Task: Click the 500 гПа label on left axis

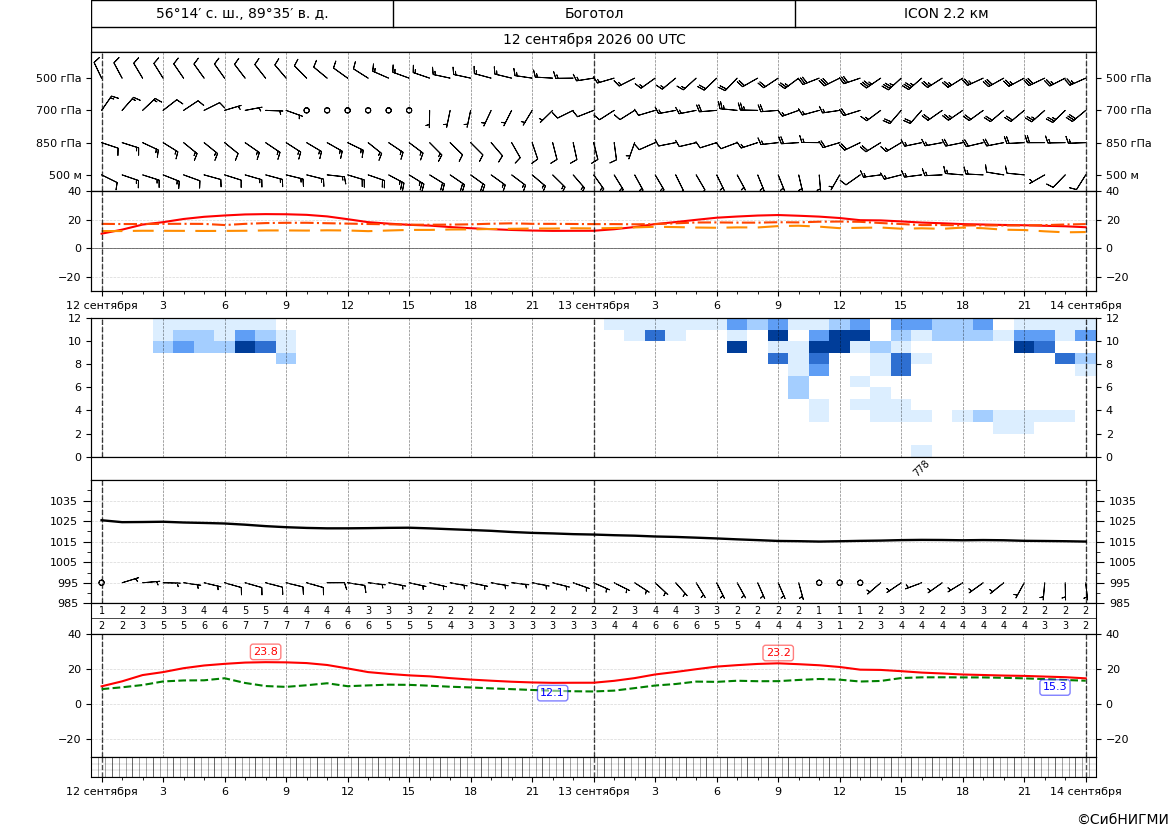Action: (x=58, y=78)
